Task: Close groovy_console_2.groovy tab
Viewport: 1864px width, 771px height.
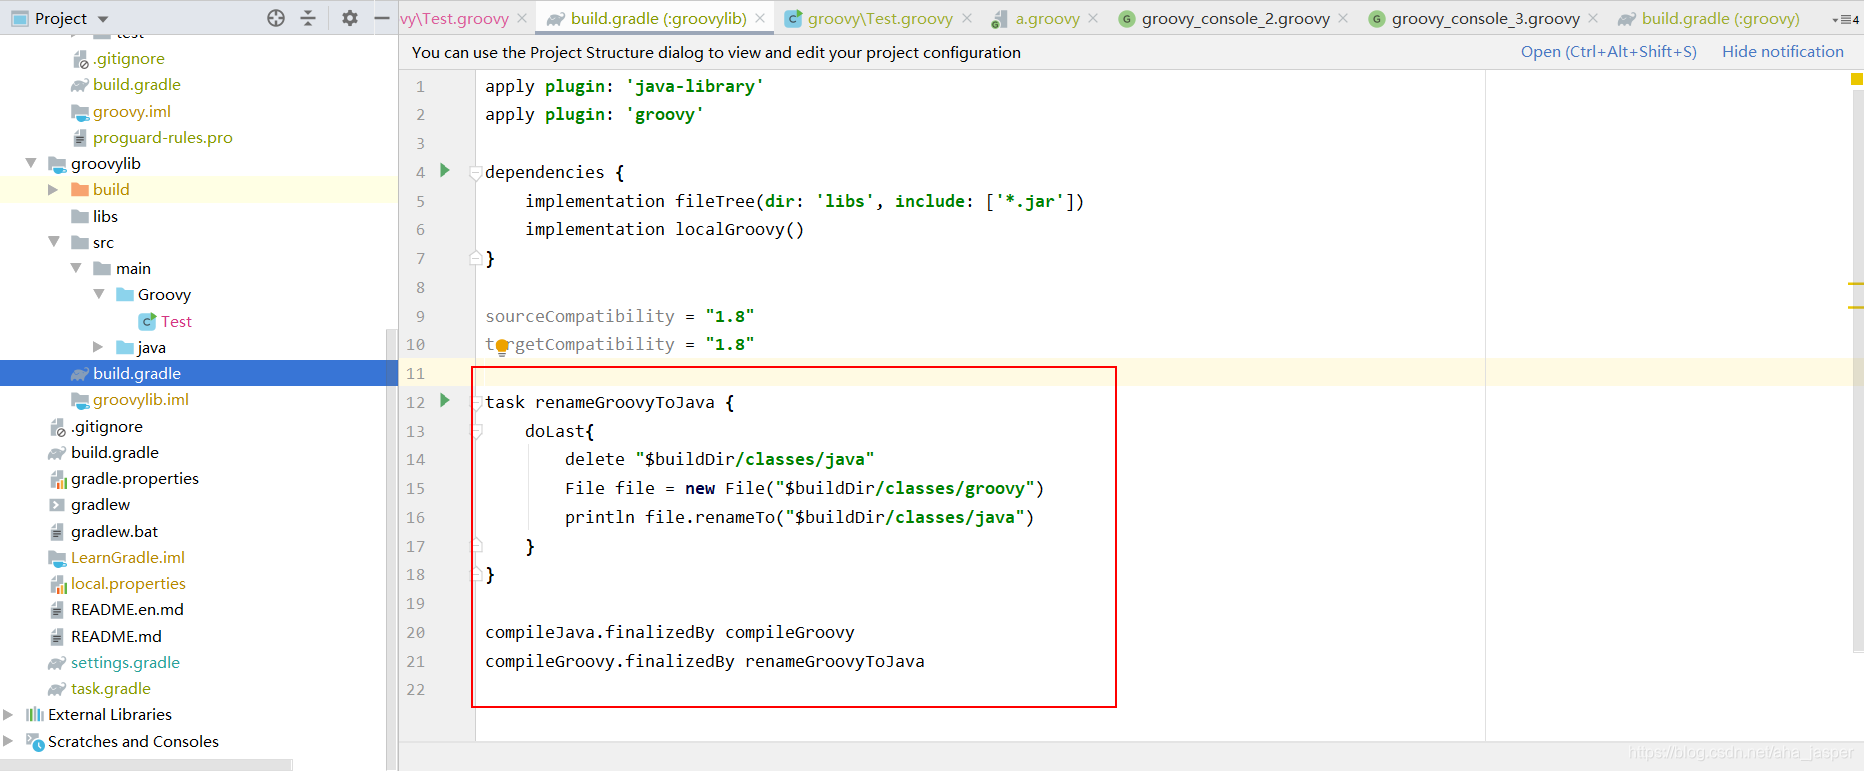Action: coord(1343,18)
